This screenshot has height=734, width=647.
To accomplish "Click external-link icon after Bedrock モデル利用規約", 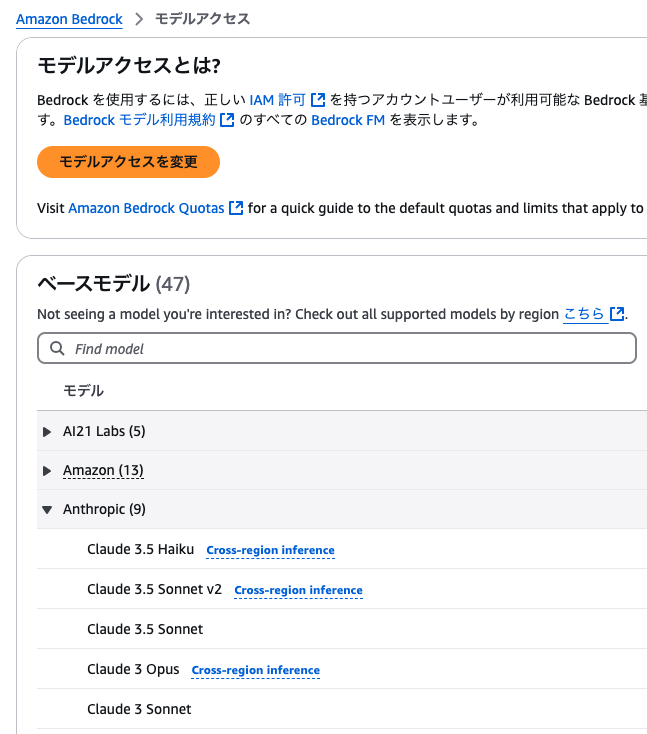I will (x=228, y=120).
